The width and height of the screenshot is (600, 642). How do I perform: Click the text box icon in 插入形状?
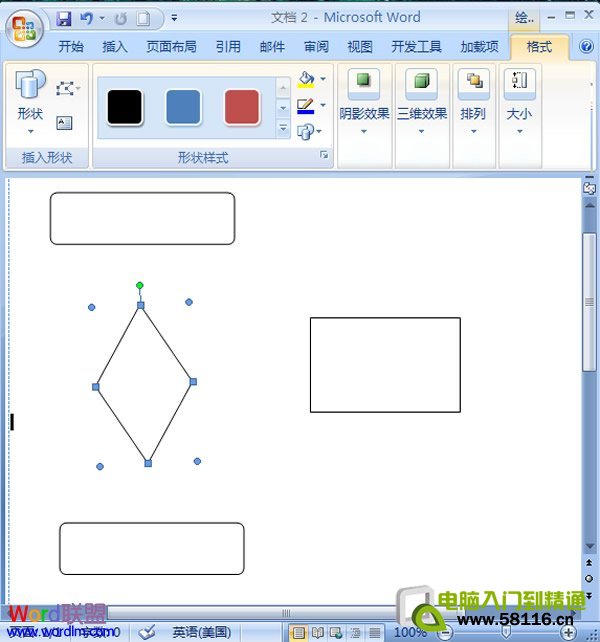point(64,123)
